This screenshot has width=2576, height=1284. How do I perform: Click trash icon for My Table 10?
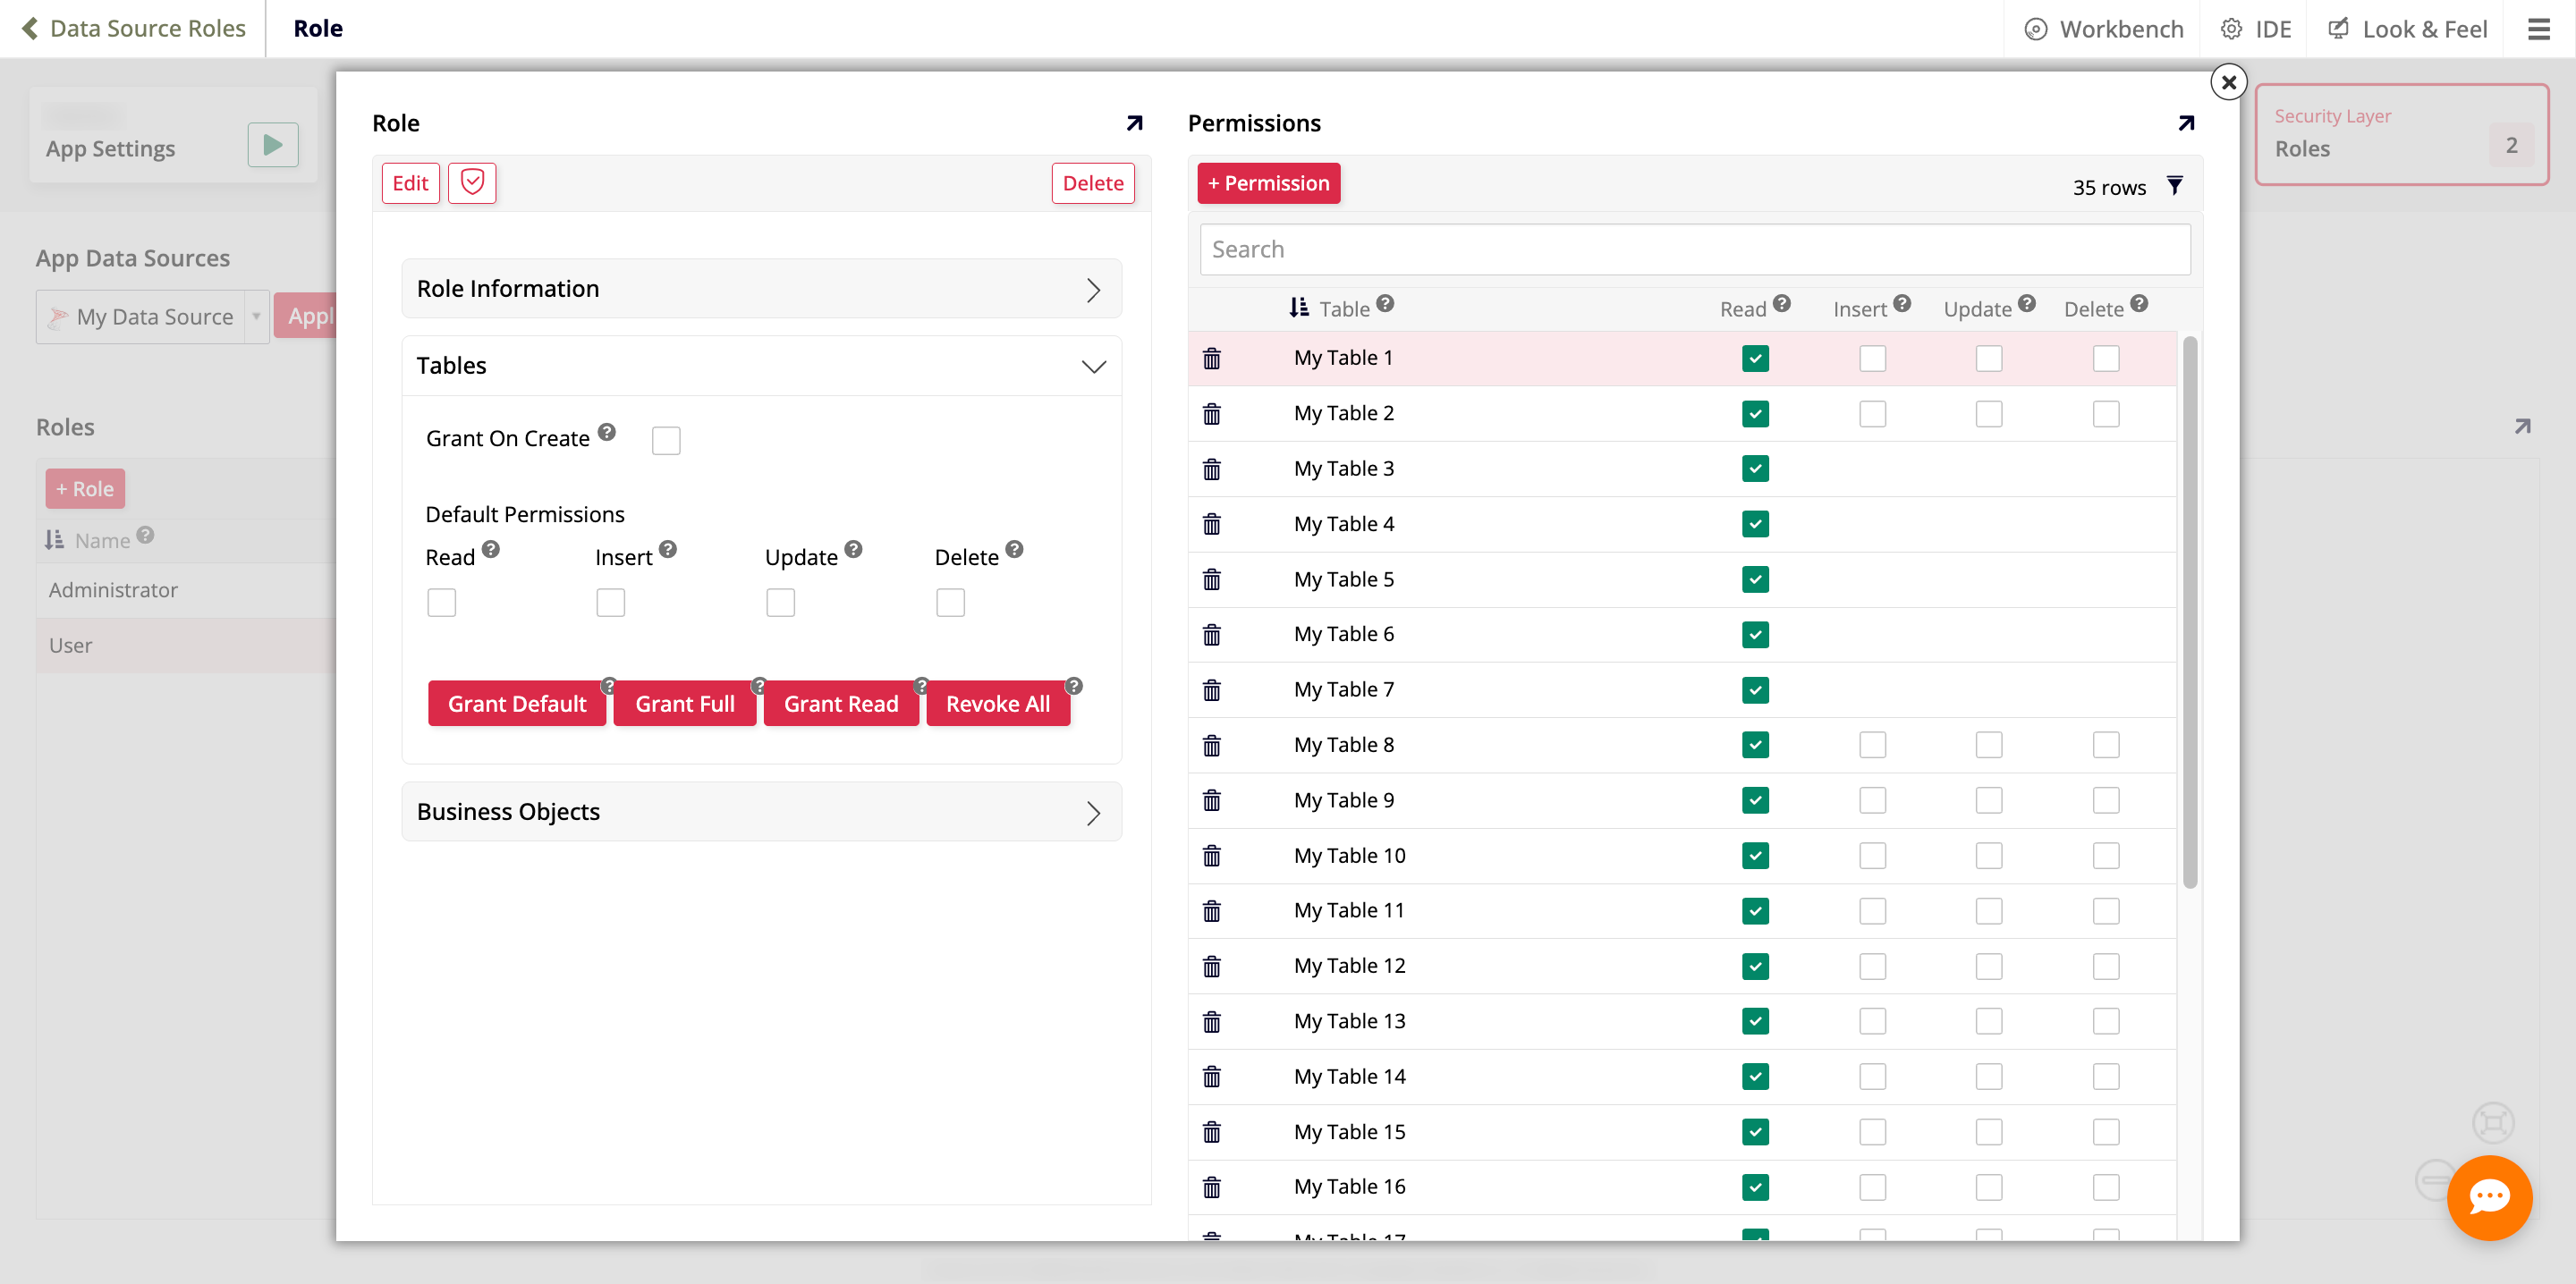[x=1212, y=855]
